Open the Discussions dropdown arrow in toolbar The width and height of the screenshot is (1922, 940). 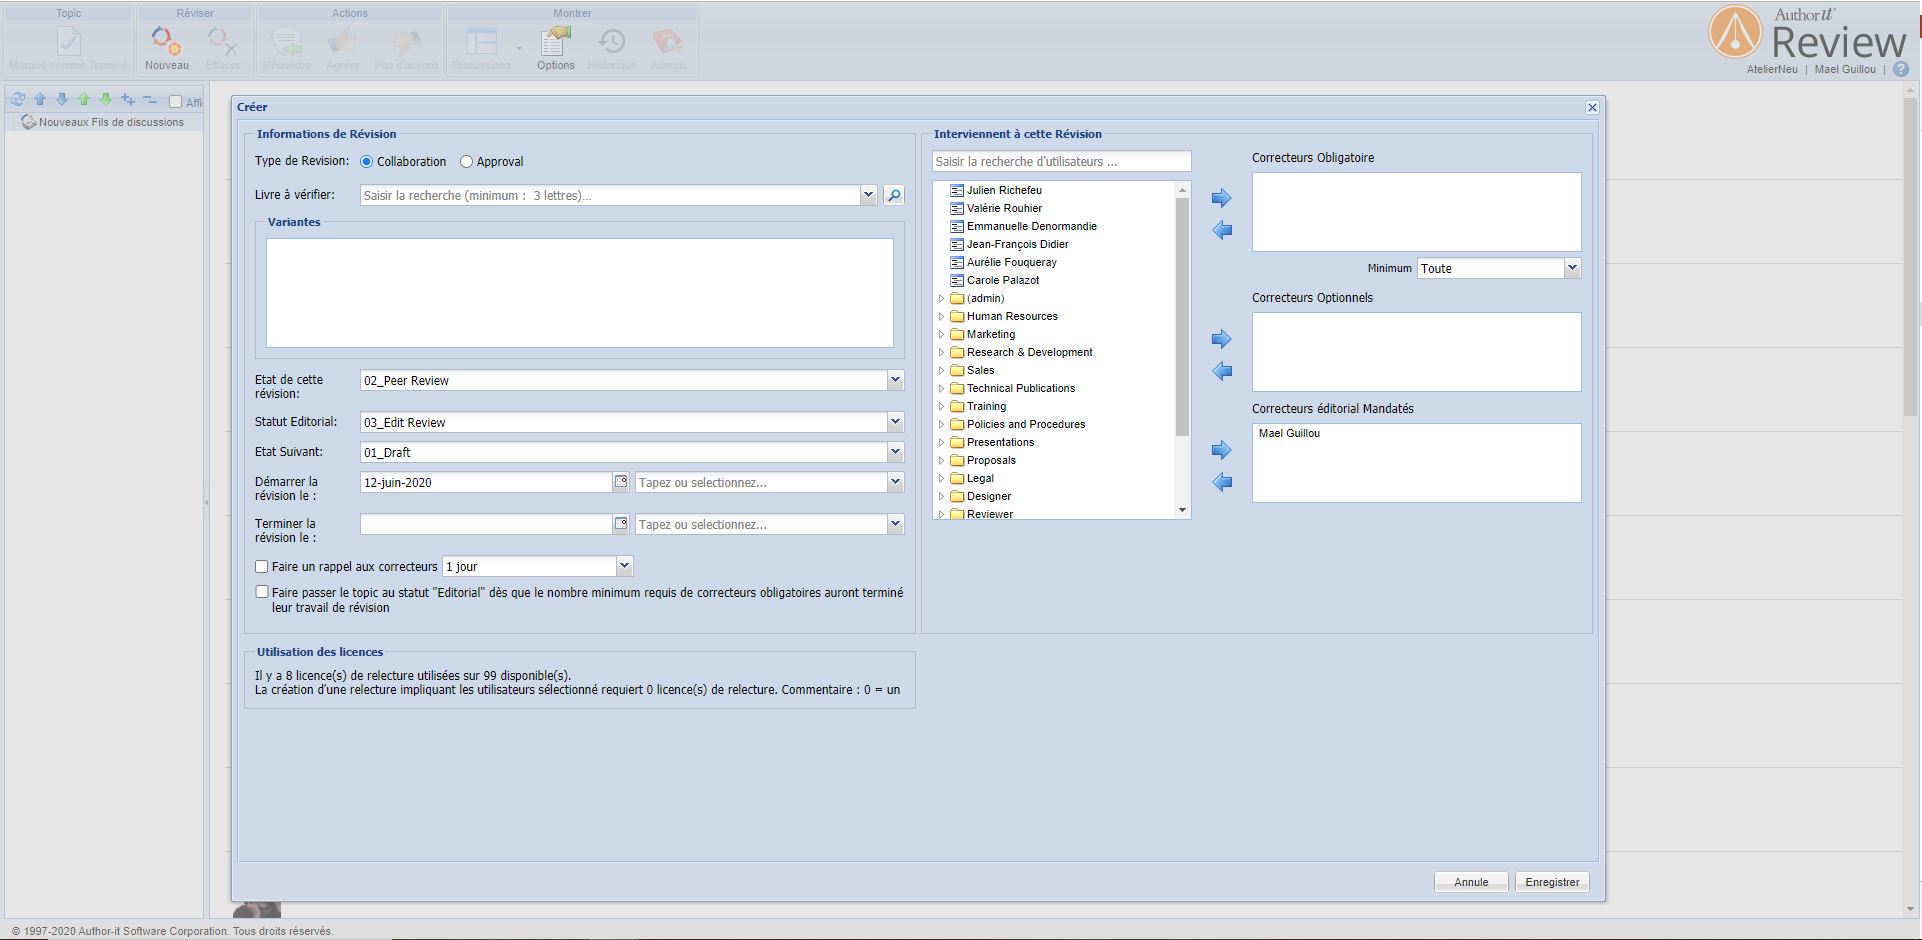pos(519,48)
